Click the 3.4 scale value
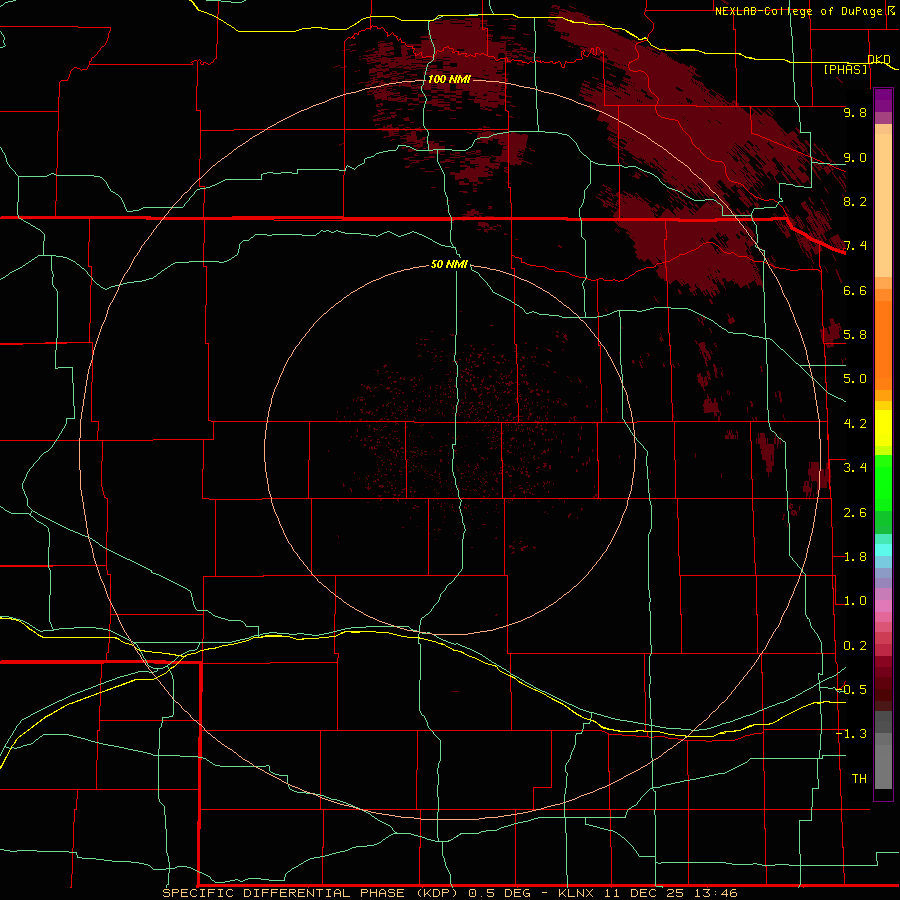The height and width of the screenshot is (900, 900). coord(855,468)
